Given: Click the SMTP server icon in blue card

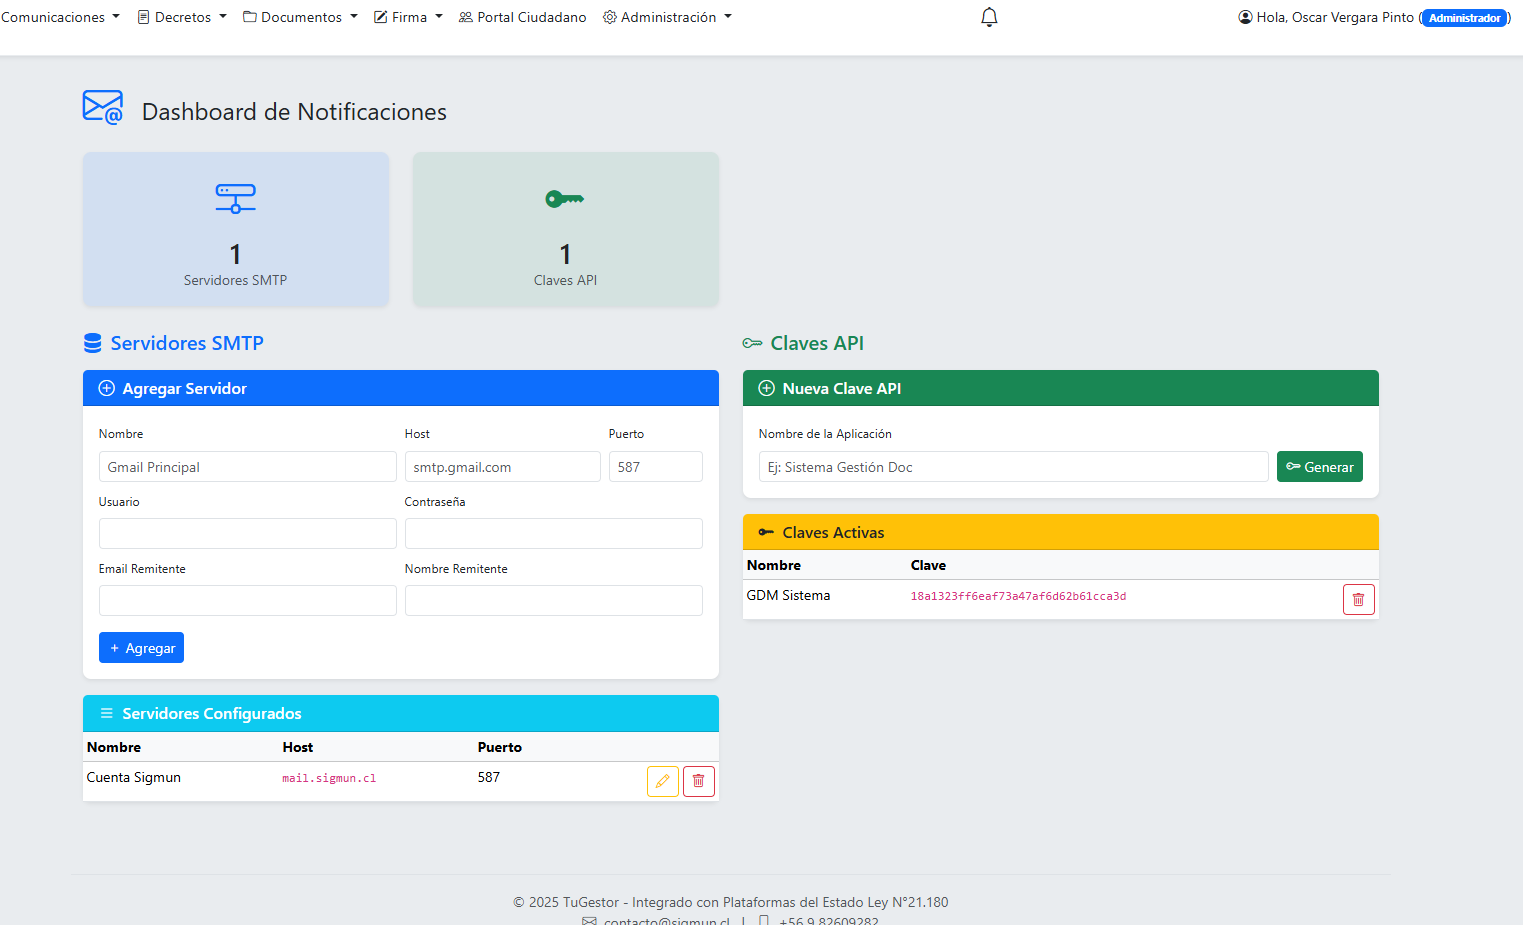Looking at the screenshot, I should coord(235,198).
